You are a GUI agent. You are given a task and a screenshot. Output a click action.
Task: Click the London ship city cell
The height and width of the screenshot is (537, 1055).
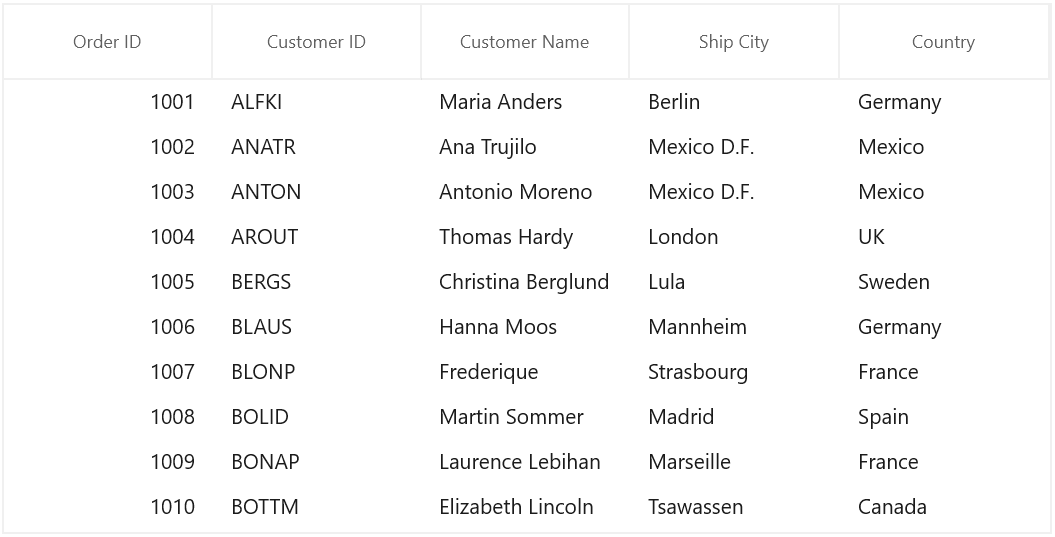[x=733, y=237]
